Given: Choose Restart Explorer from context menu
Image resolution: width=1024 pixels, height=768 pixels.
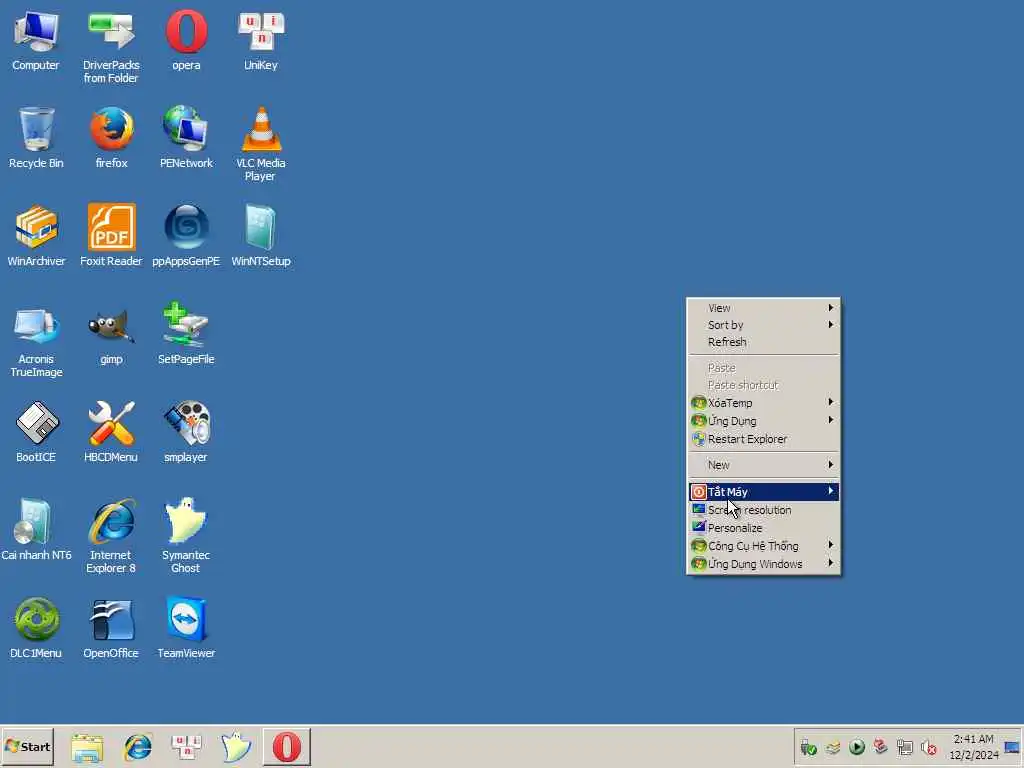Looking at the screenshot, I should click(763, 439).
